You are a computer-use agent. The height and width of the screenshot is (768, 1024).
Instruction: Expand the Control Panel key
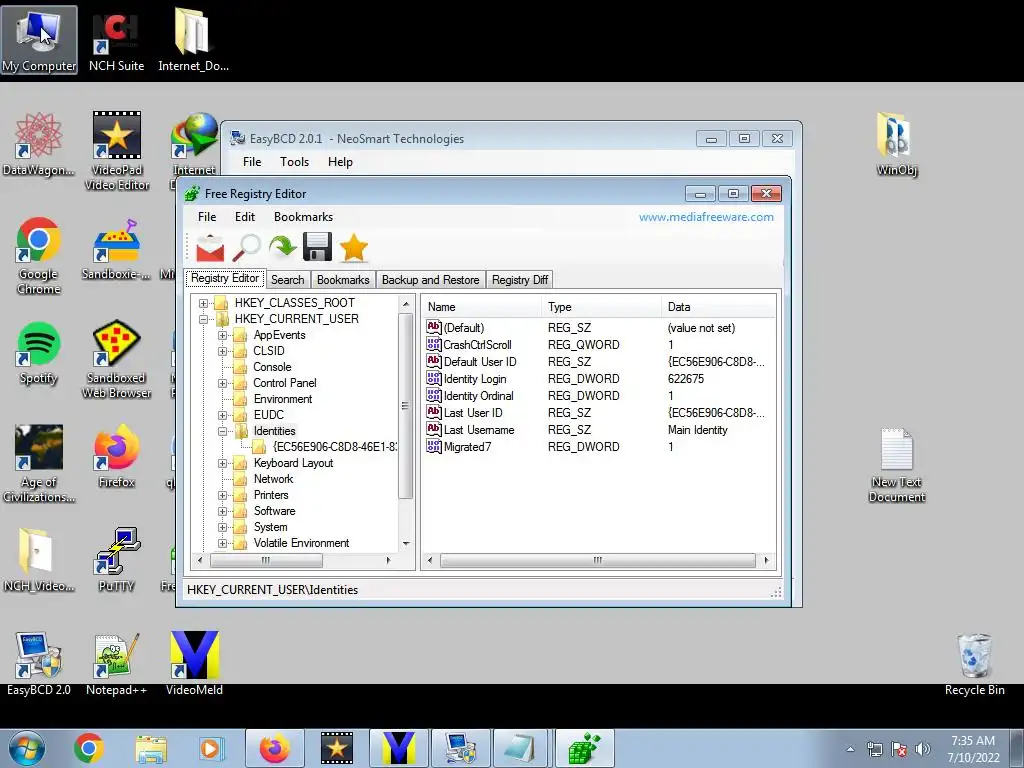pyautogui.click(x=223, y=383)
